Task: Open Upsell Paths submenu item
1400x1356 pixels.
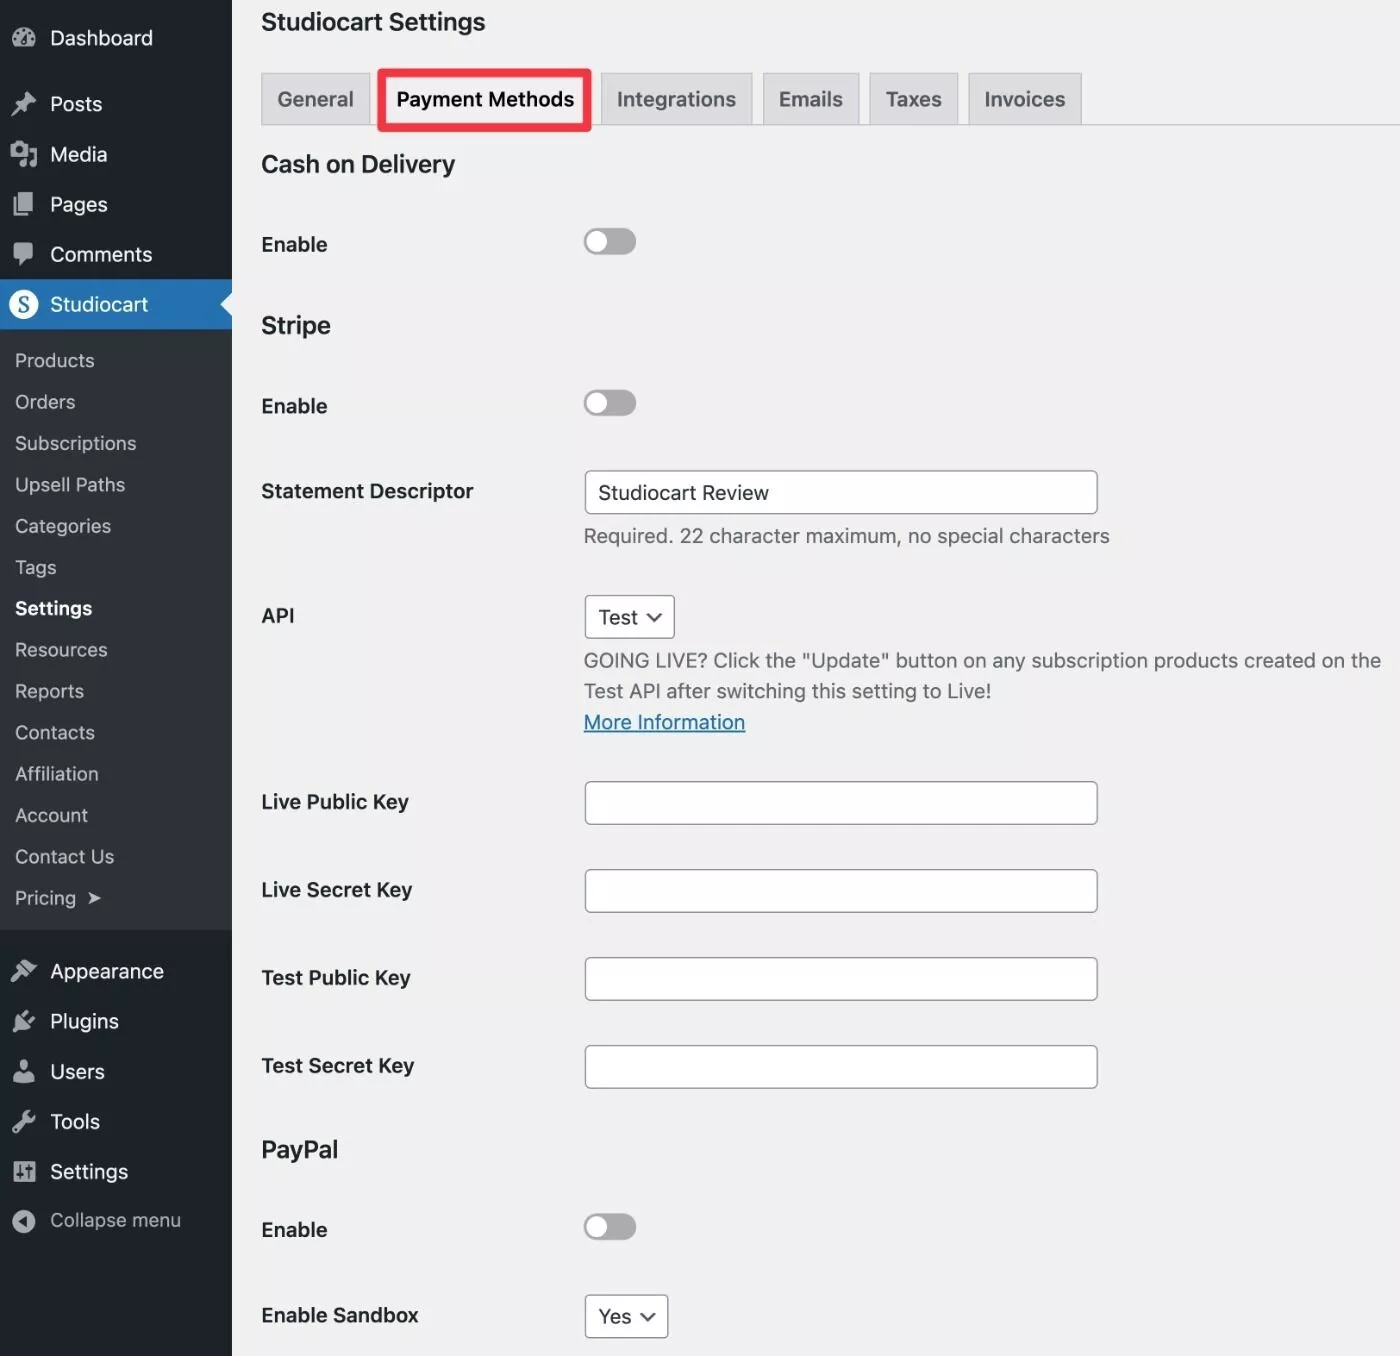Action: (70, 485)
